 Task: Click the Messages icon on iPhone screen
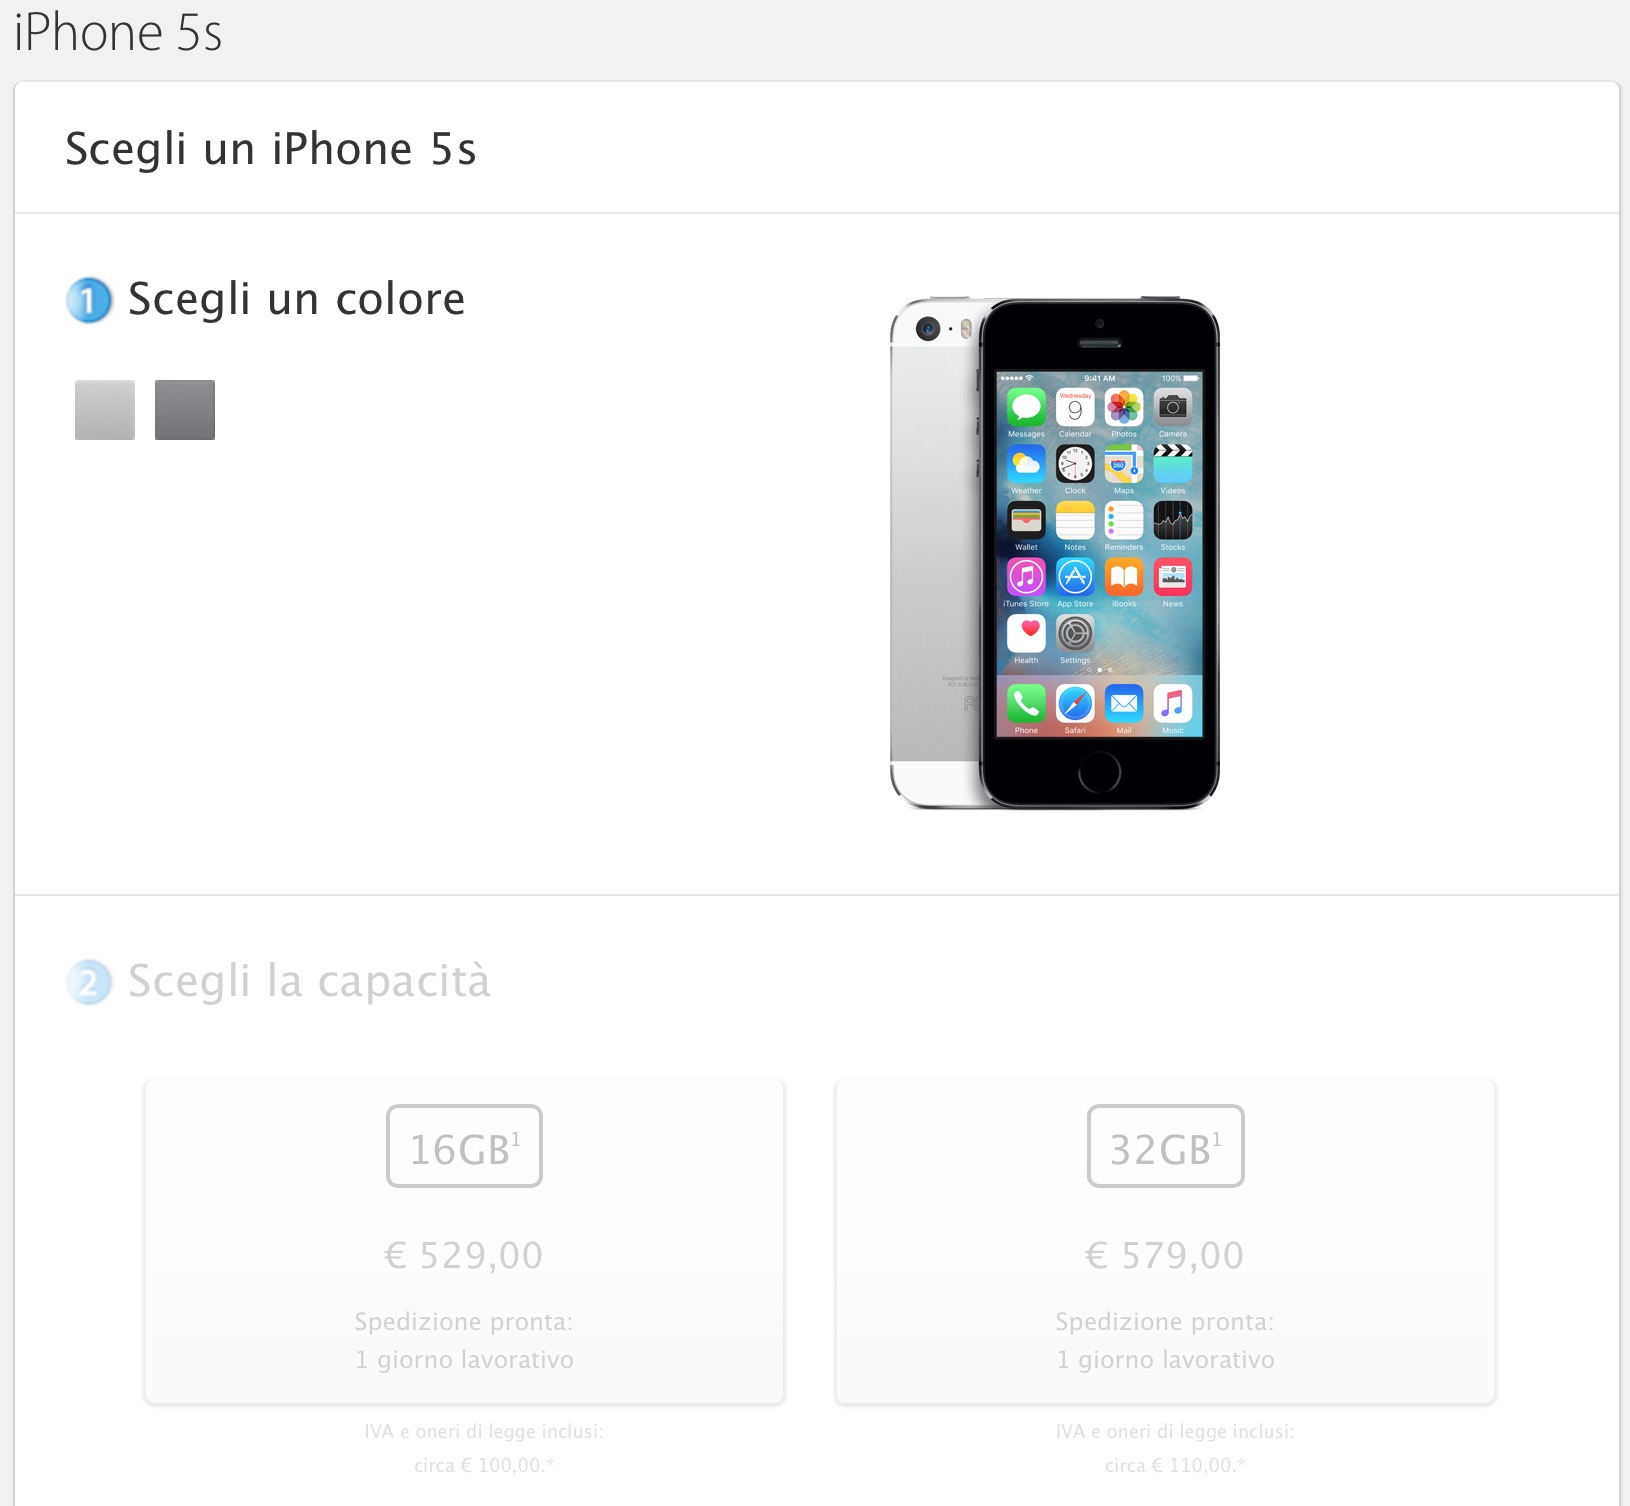click(1026, 407)
